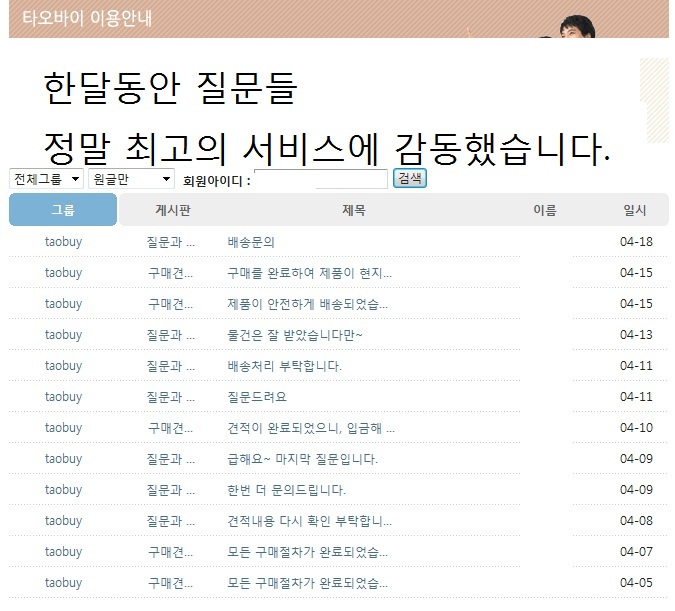
Task: Open the 전체그룹 group dropdown
Action: (x=46, y=179)
